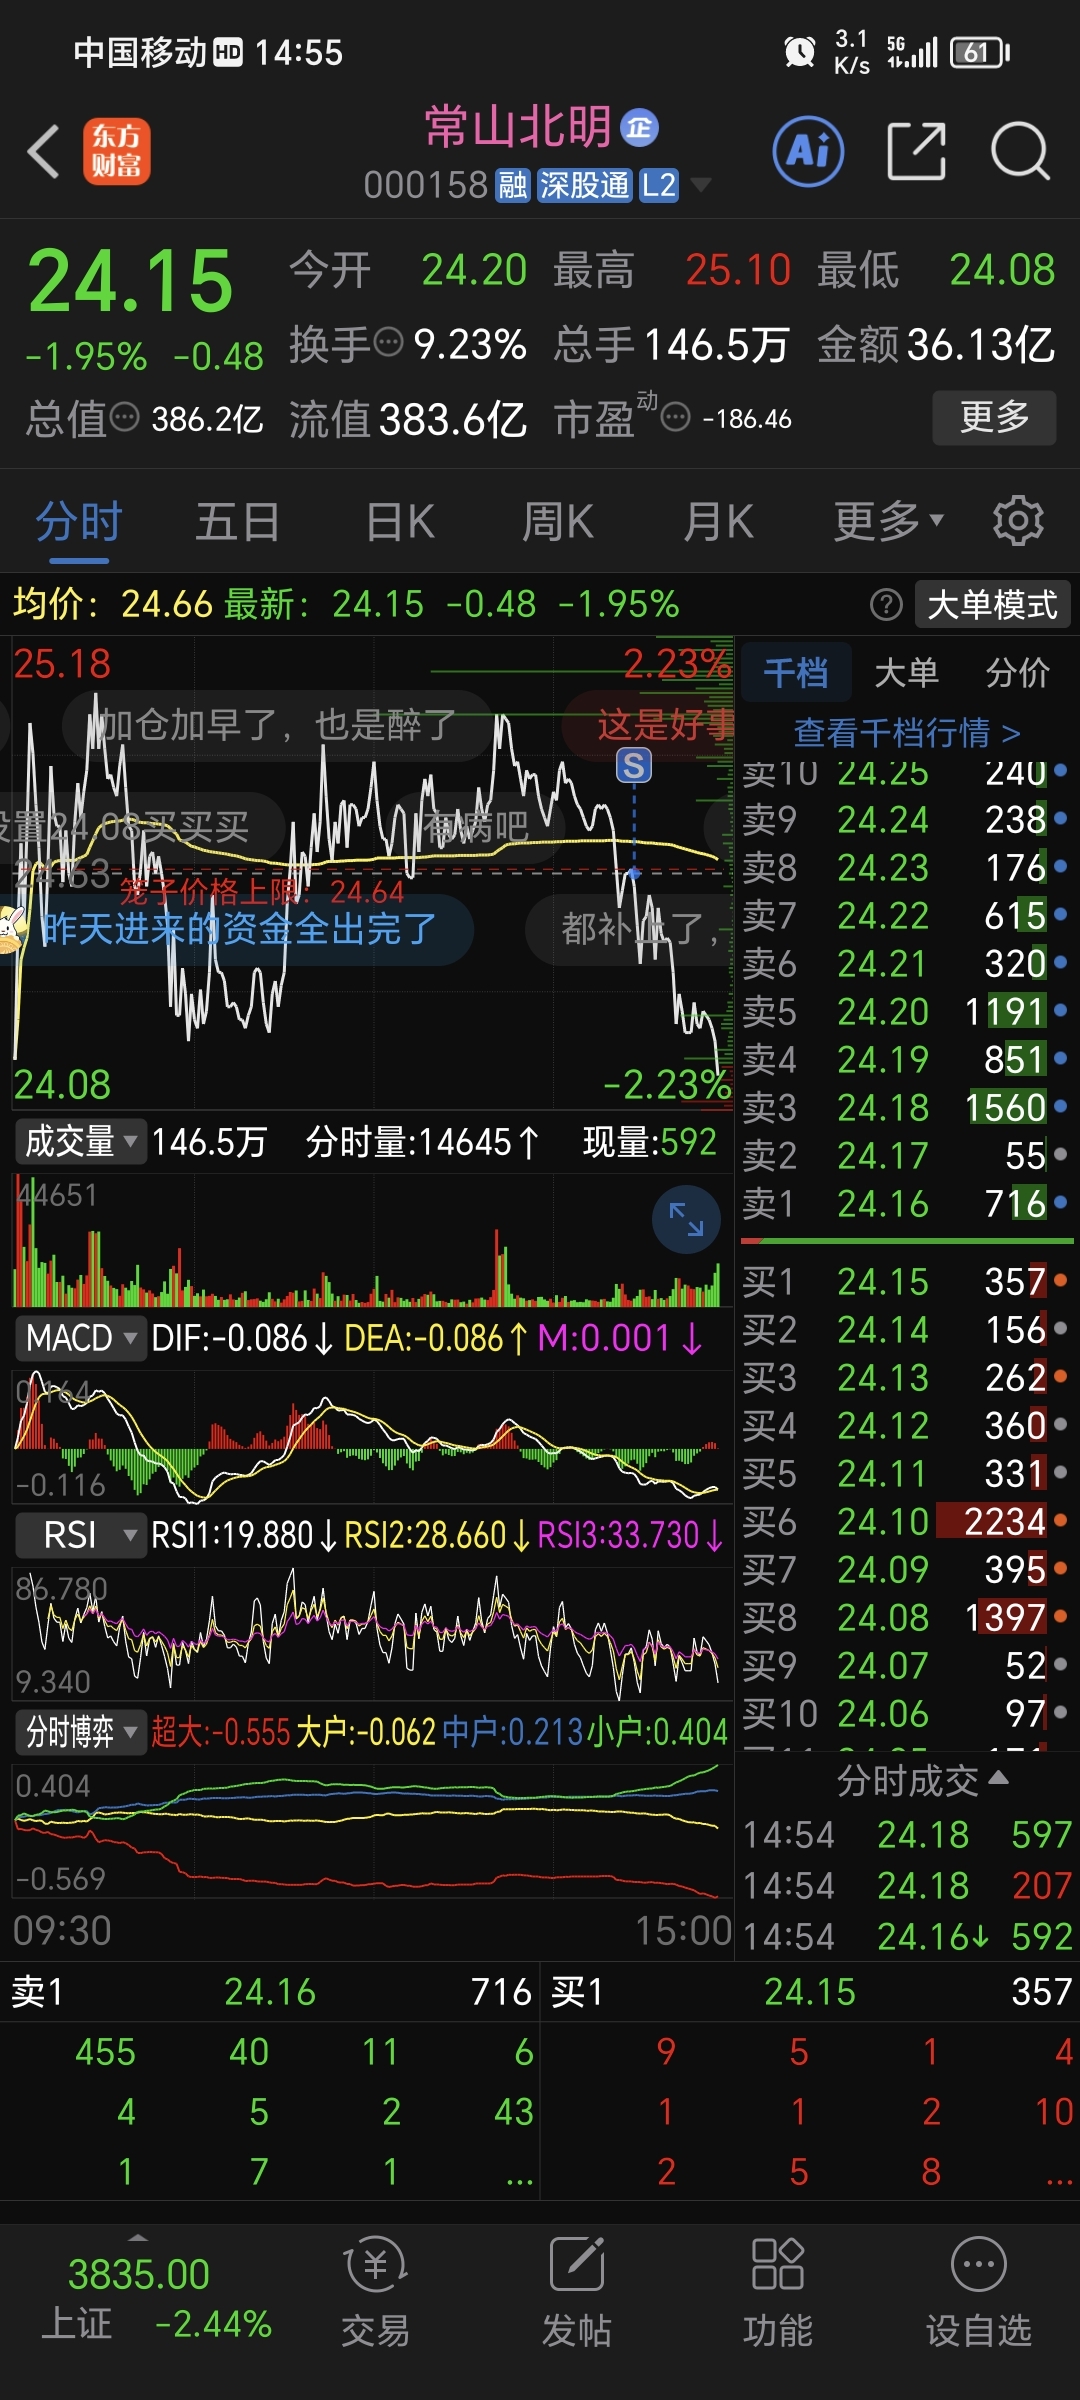
Task: Tap comment bubble 昨天进来的资金全出完了
Action: 238,929
